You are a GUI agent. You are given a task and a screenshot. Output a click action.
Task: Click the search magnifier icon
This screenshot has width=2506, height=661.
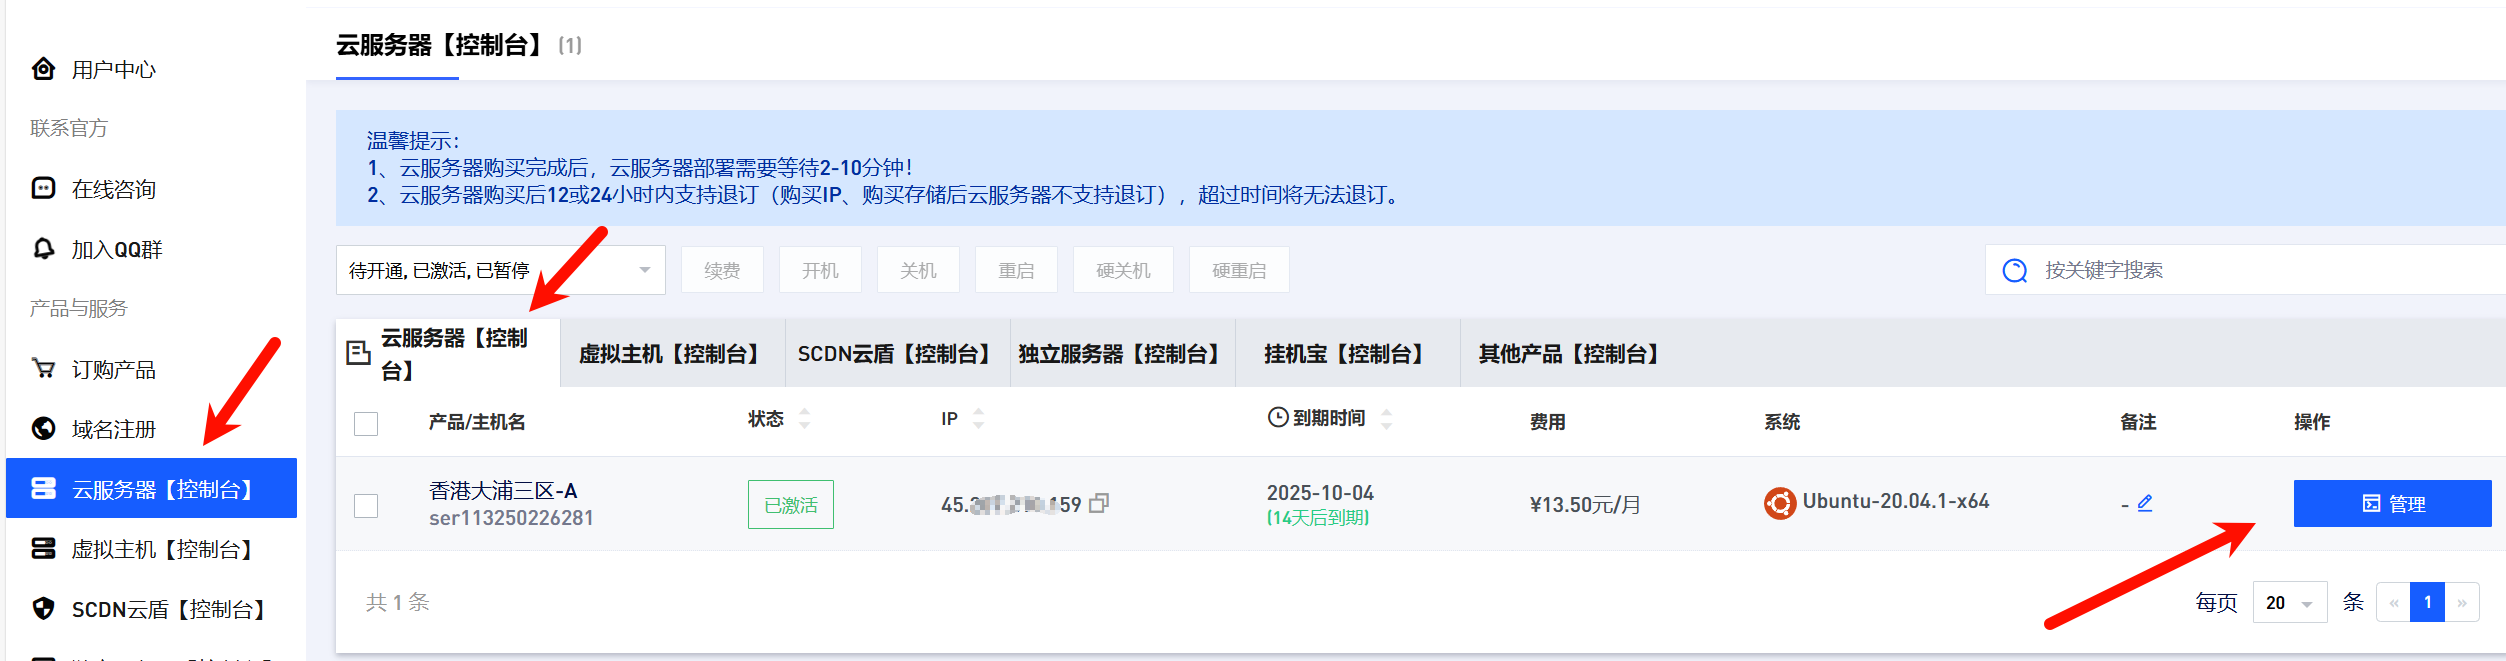(2014, 271)
